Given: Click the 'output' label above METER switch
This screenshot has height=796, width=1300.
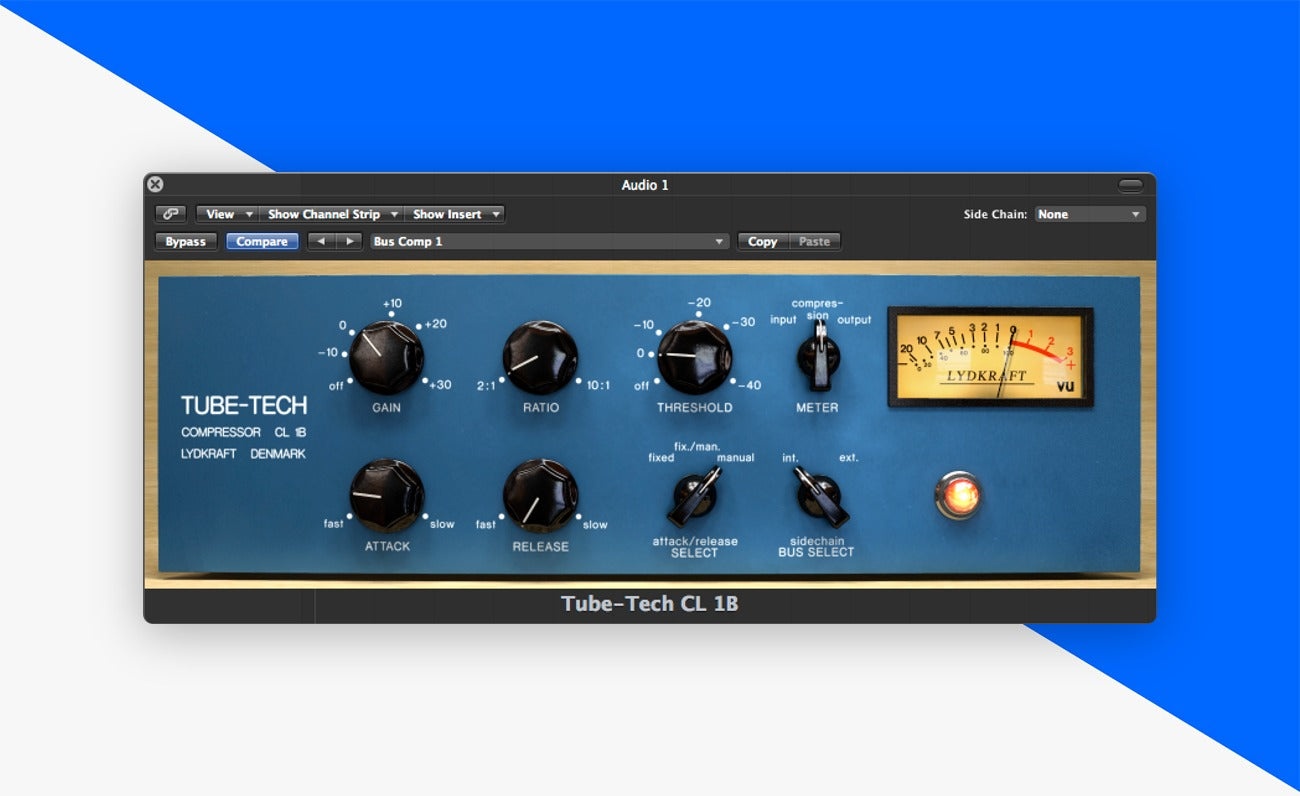Looking at the screenshot, I should (854, 320).
